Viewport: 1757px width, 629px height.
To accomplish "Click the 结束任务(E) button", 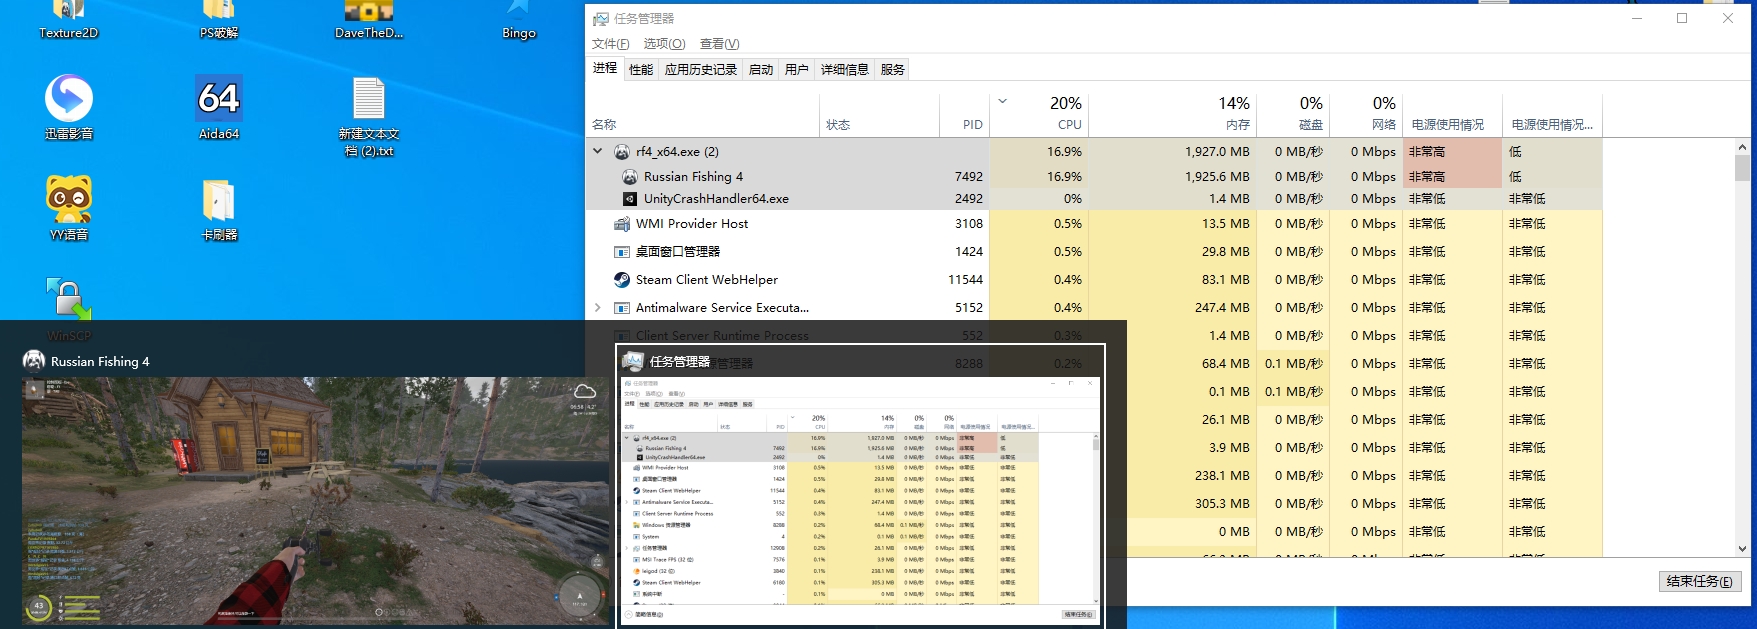I will (1700, 581).
